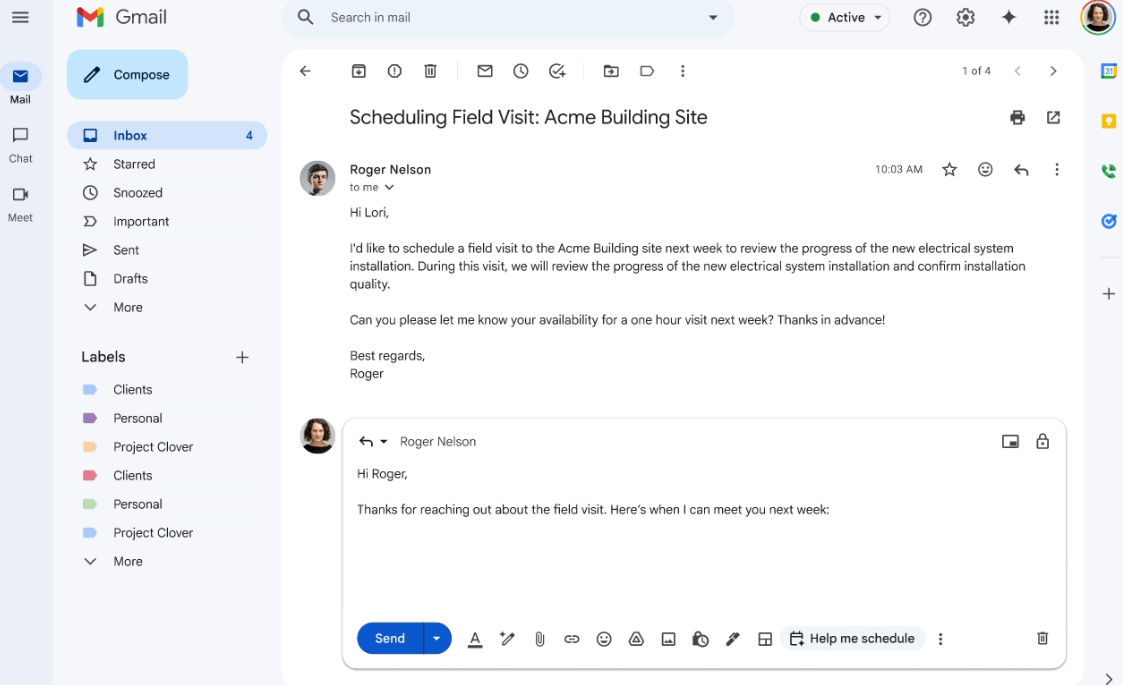The width and height of the screenshot is (1123, 685).
Task: Open the Gemini sparkle icon
Action: tap(1008, 18)
